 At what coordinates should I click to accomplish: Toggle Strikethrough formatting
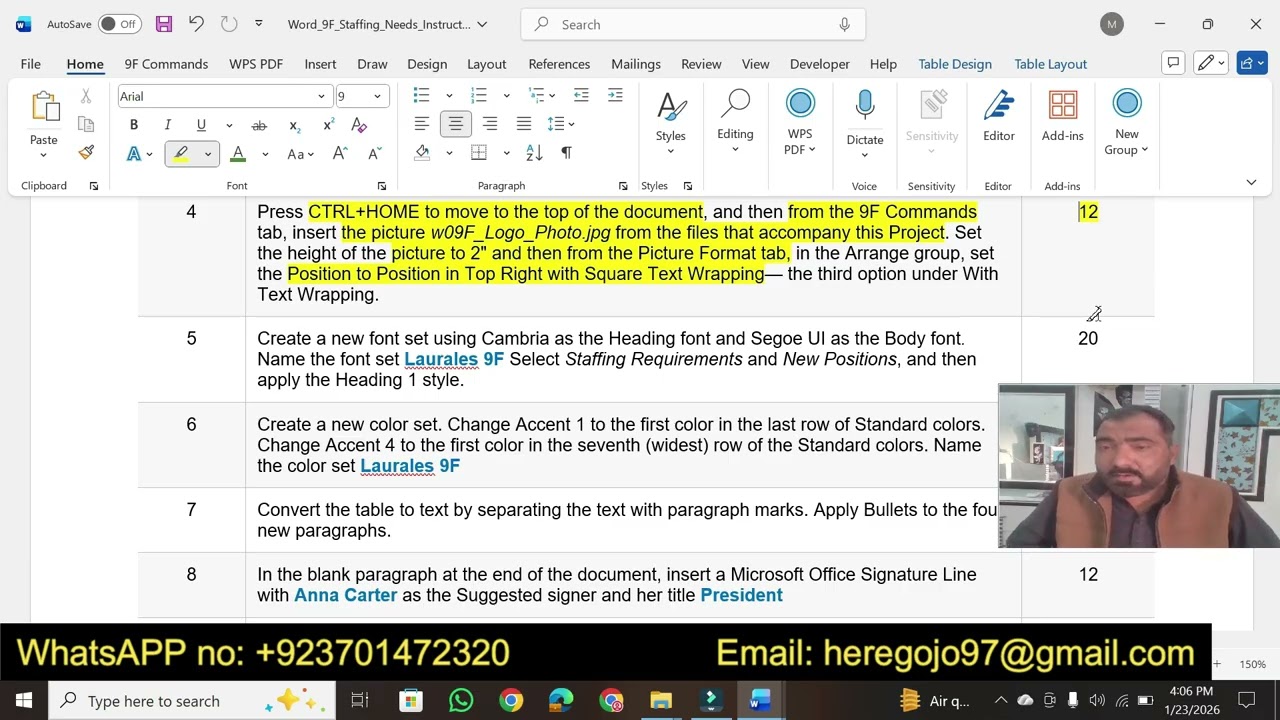point(259,125)
